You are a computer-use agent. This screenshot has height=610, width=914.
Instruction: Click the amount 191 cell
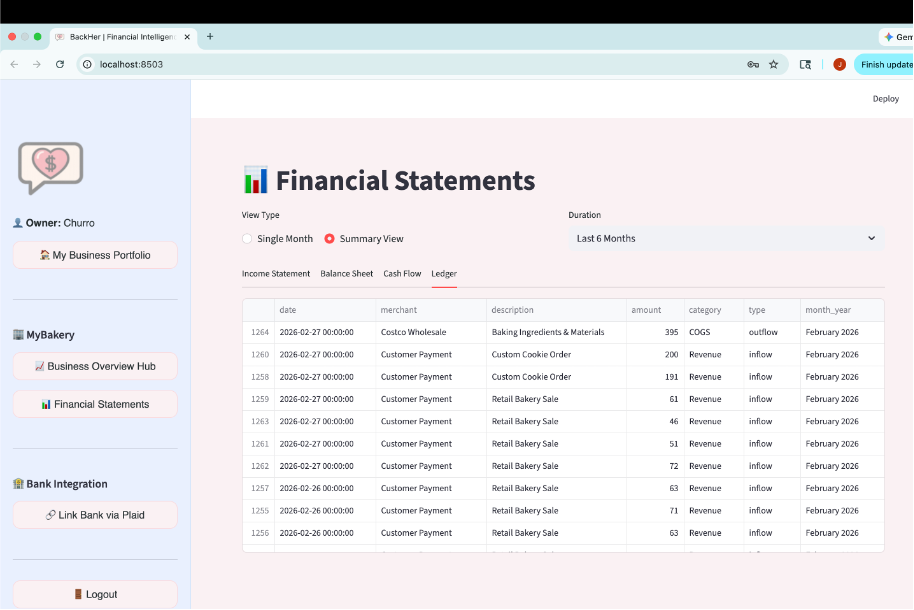[655, 377]
